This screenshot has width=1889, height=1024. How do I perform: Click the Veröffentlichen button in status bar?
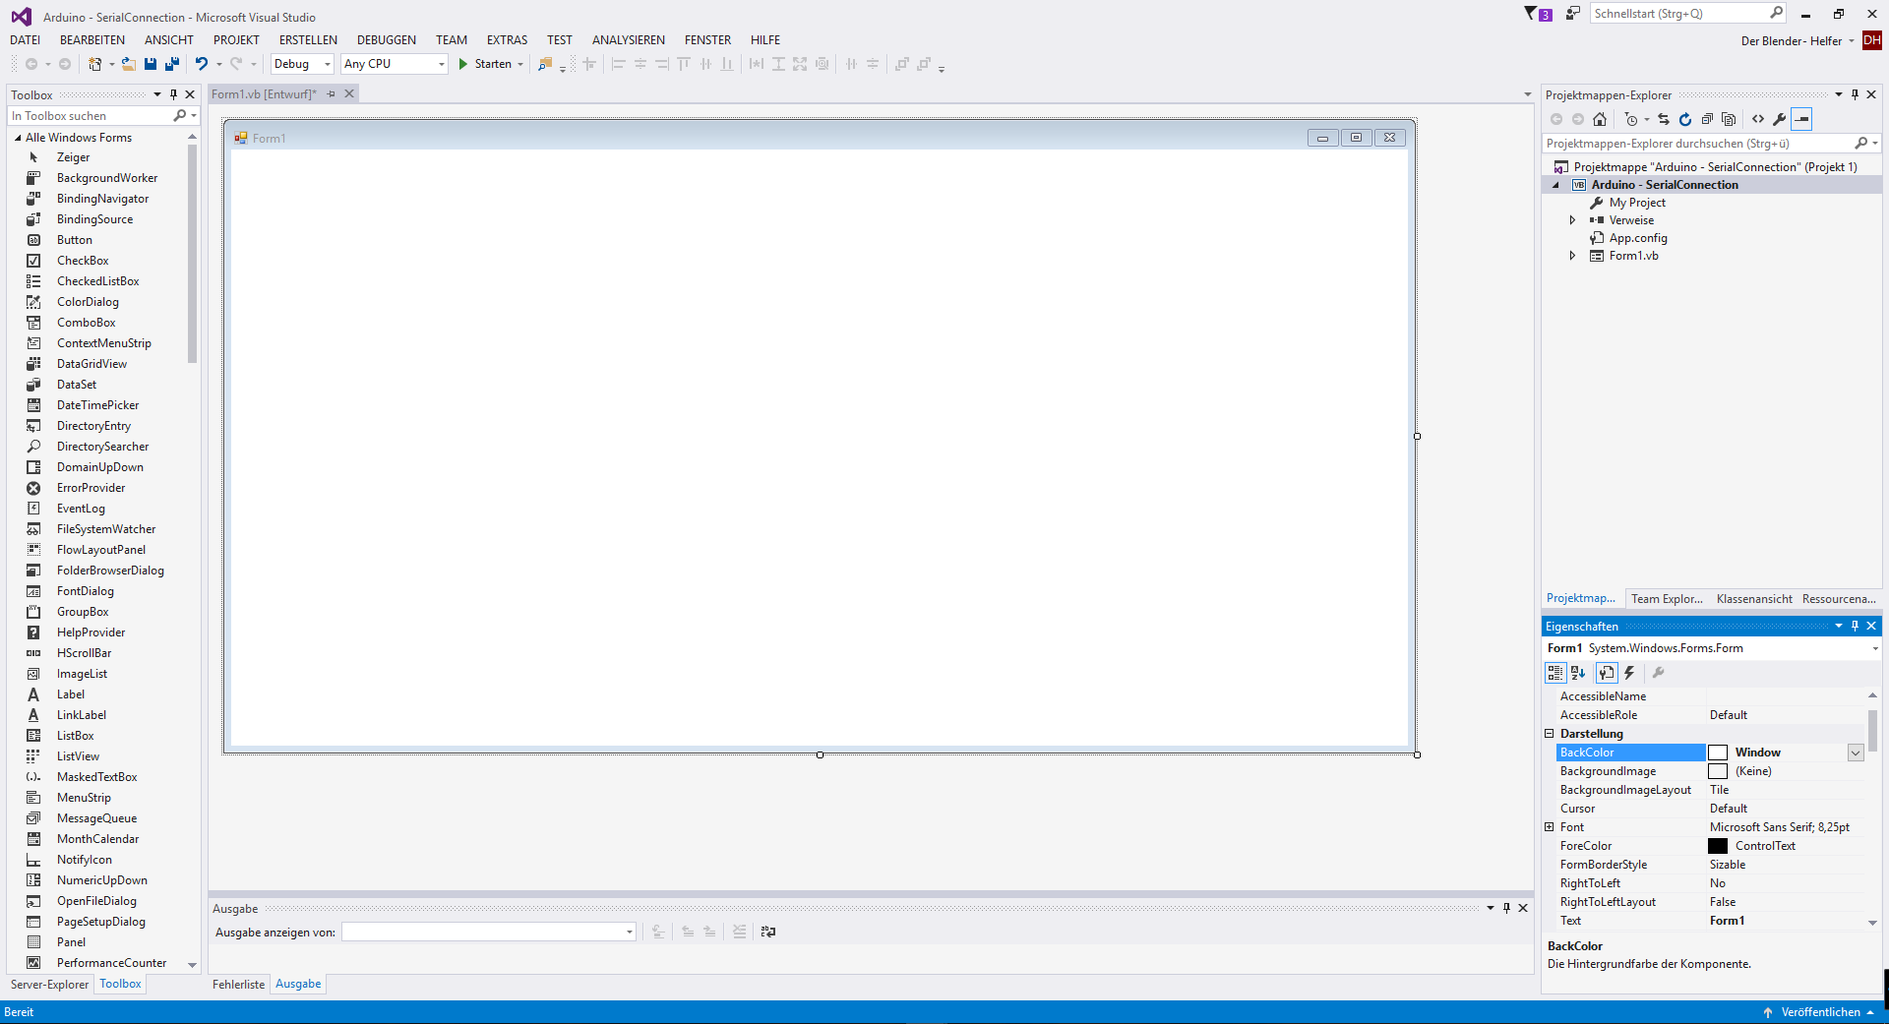(1822, 1011)
